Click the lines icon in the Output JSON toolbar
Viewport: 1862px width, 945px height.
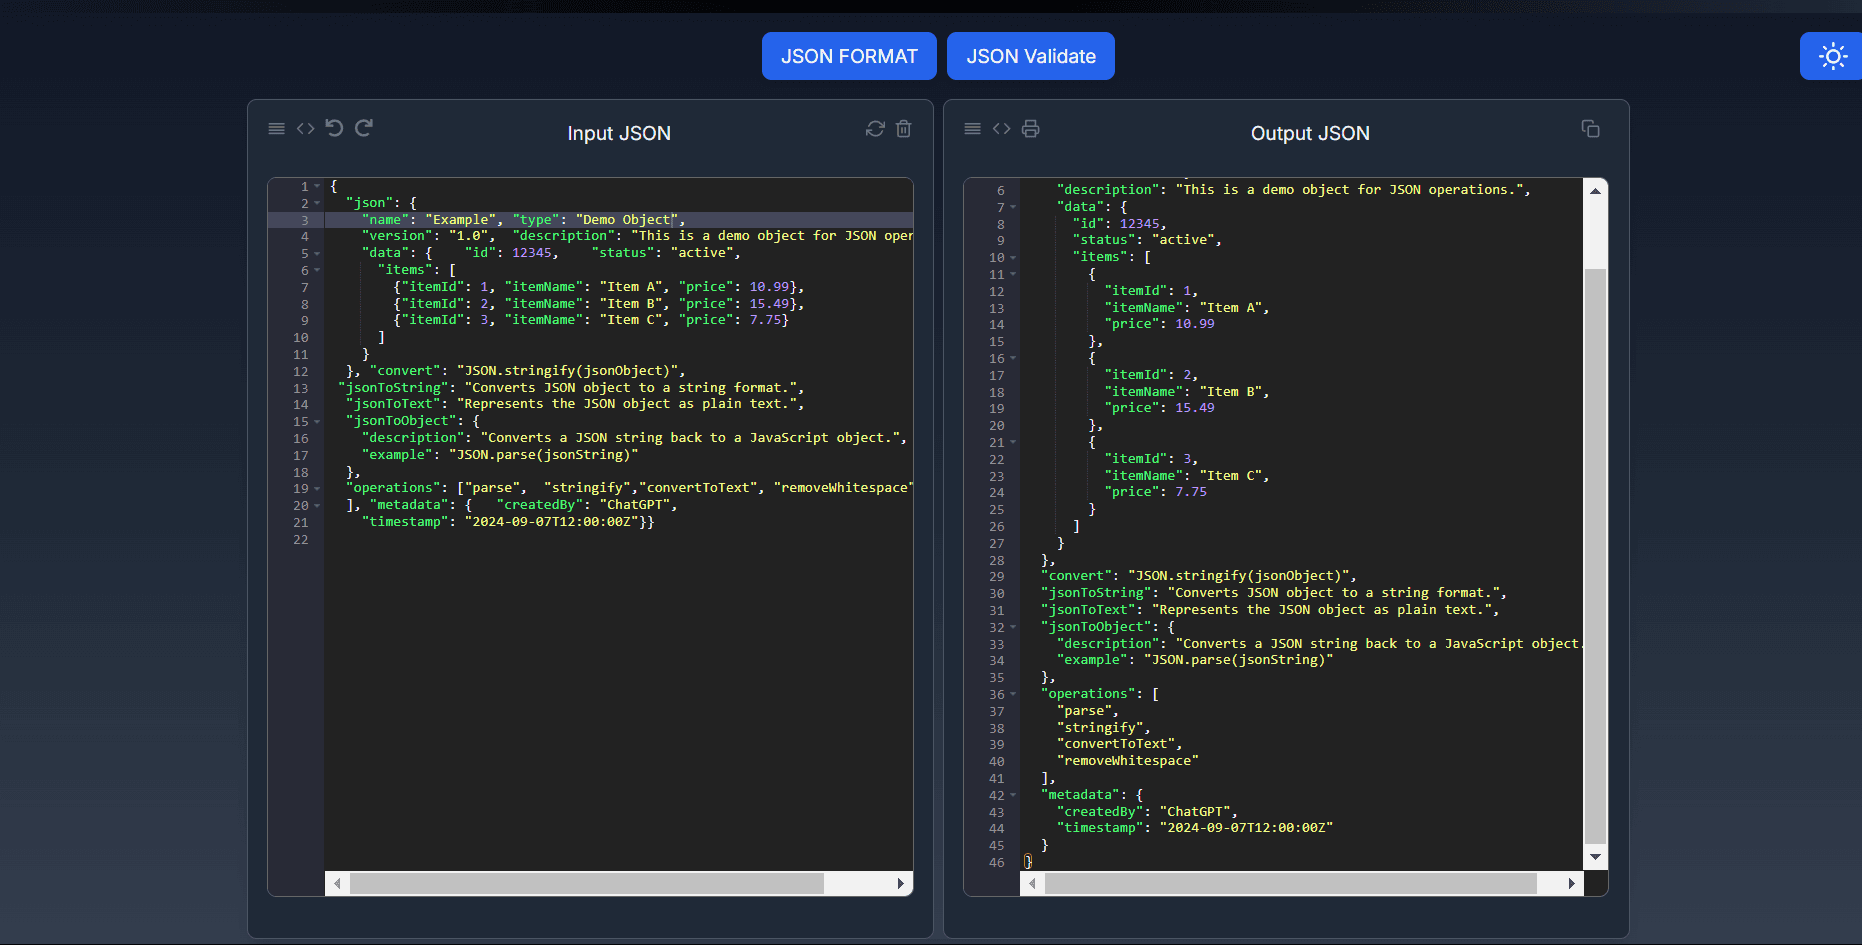point(973,128)
